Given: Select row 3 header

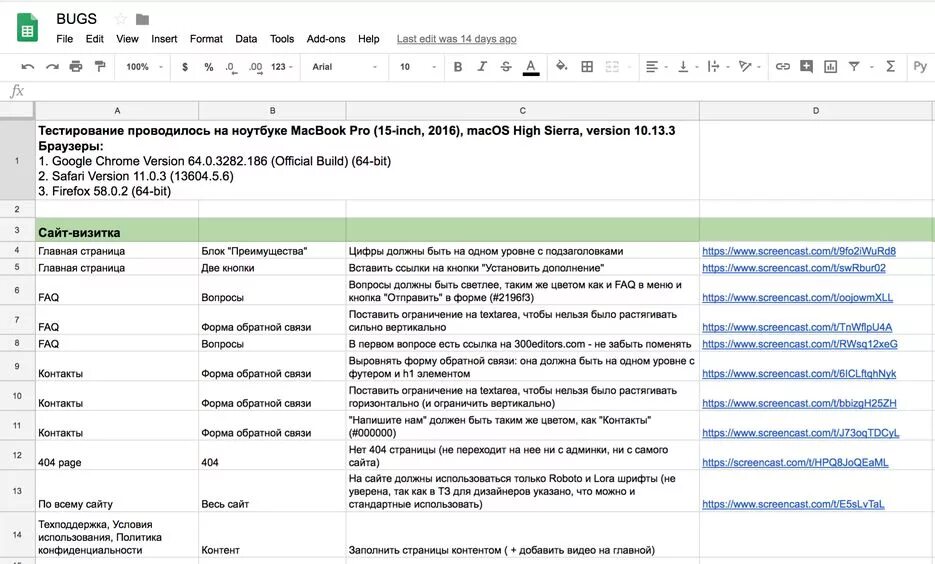Looking at the screenshot, I should click(17, 230).
